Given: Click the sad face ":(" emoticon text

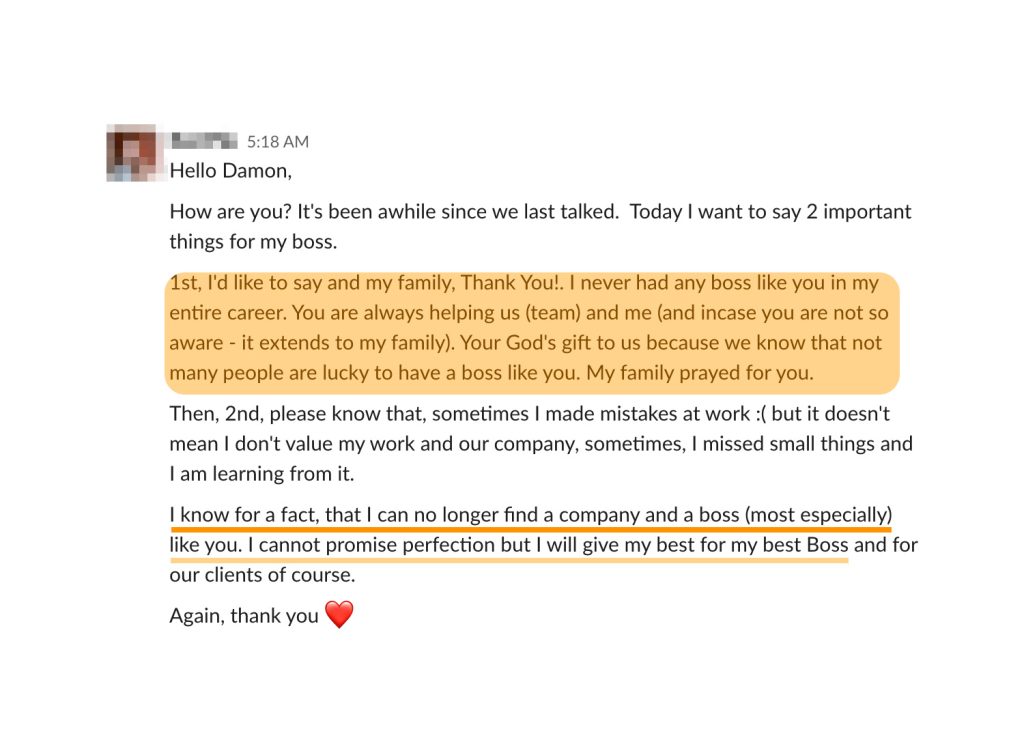Looking at the screenshot, I should 760,414.
